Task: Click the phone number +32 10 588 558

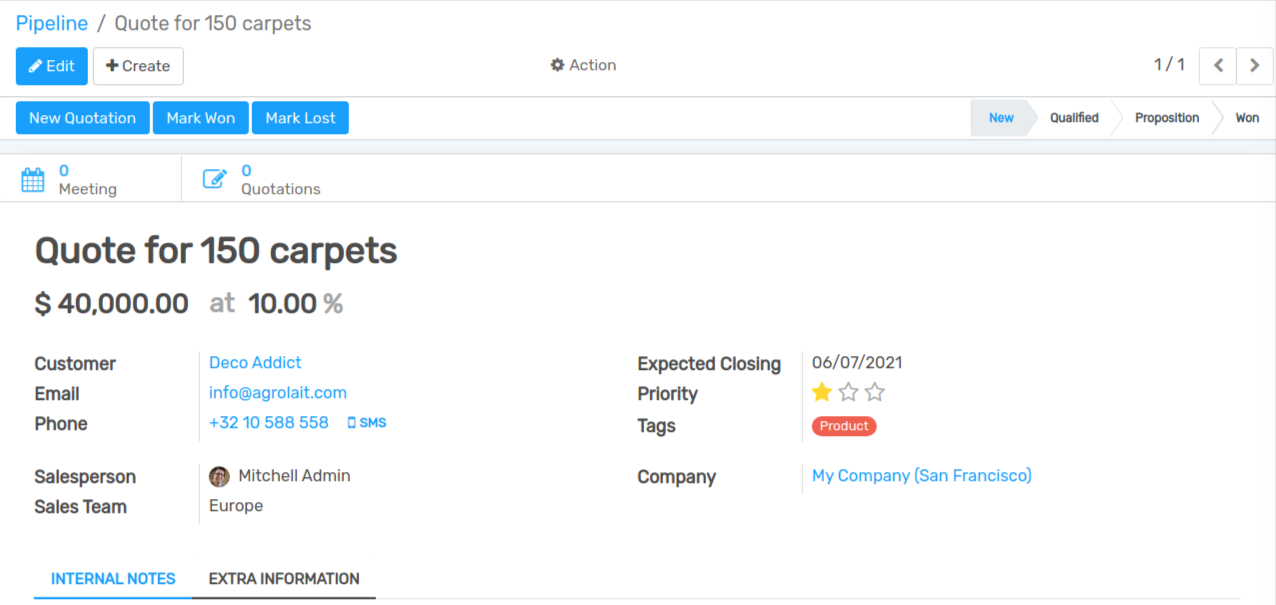Action: click(x=269, y=422)
